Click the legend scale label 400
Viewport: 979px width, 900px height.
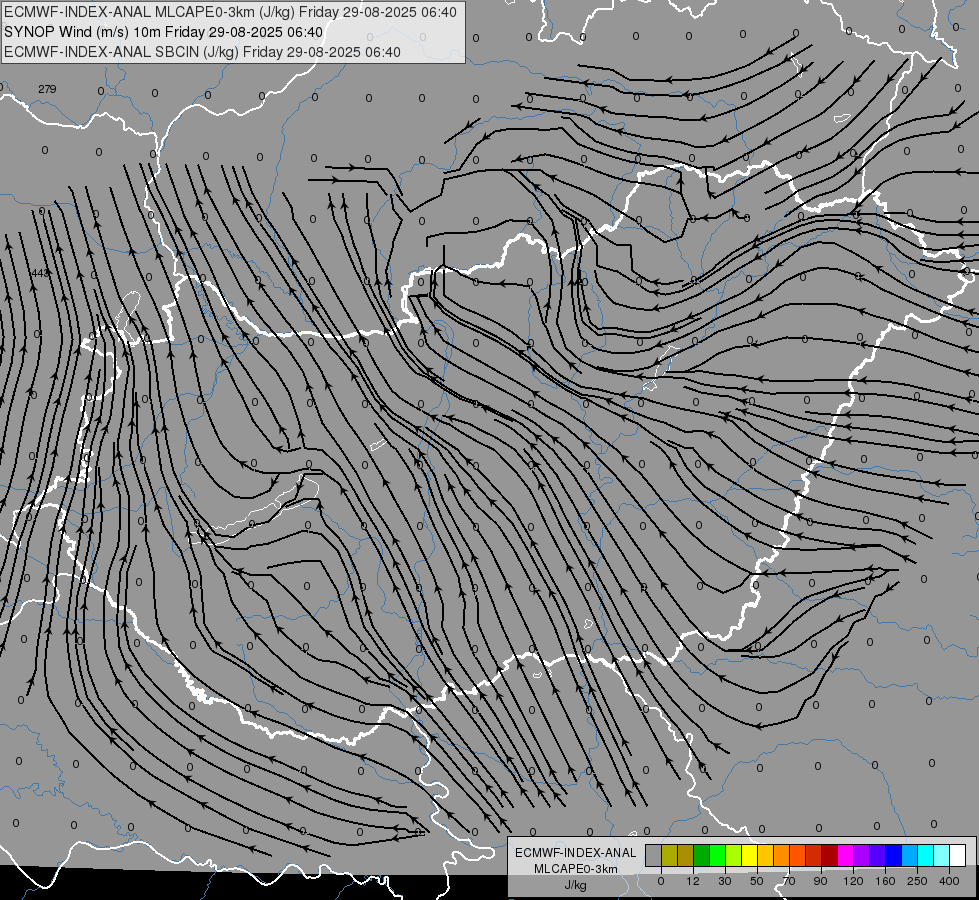point(949,881)
